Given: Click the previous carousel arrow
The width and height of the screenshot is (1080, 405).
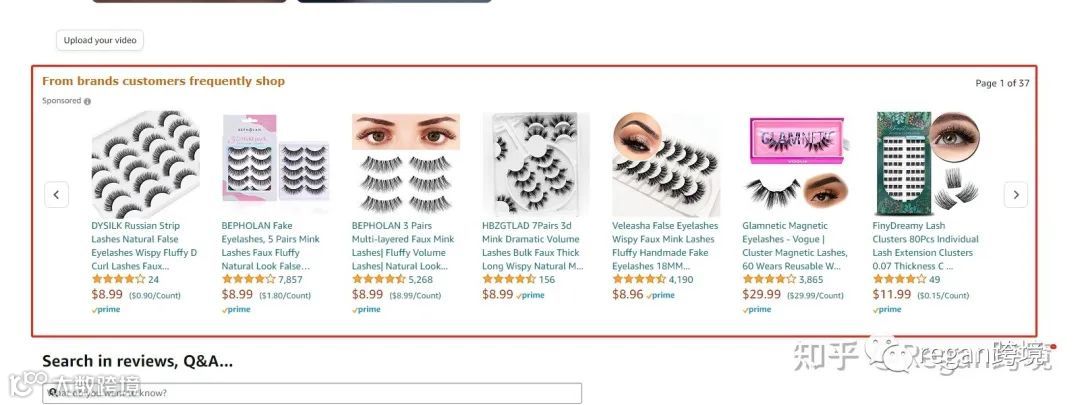Looking at the screenshot, I should coord(56,194).
